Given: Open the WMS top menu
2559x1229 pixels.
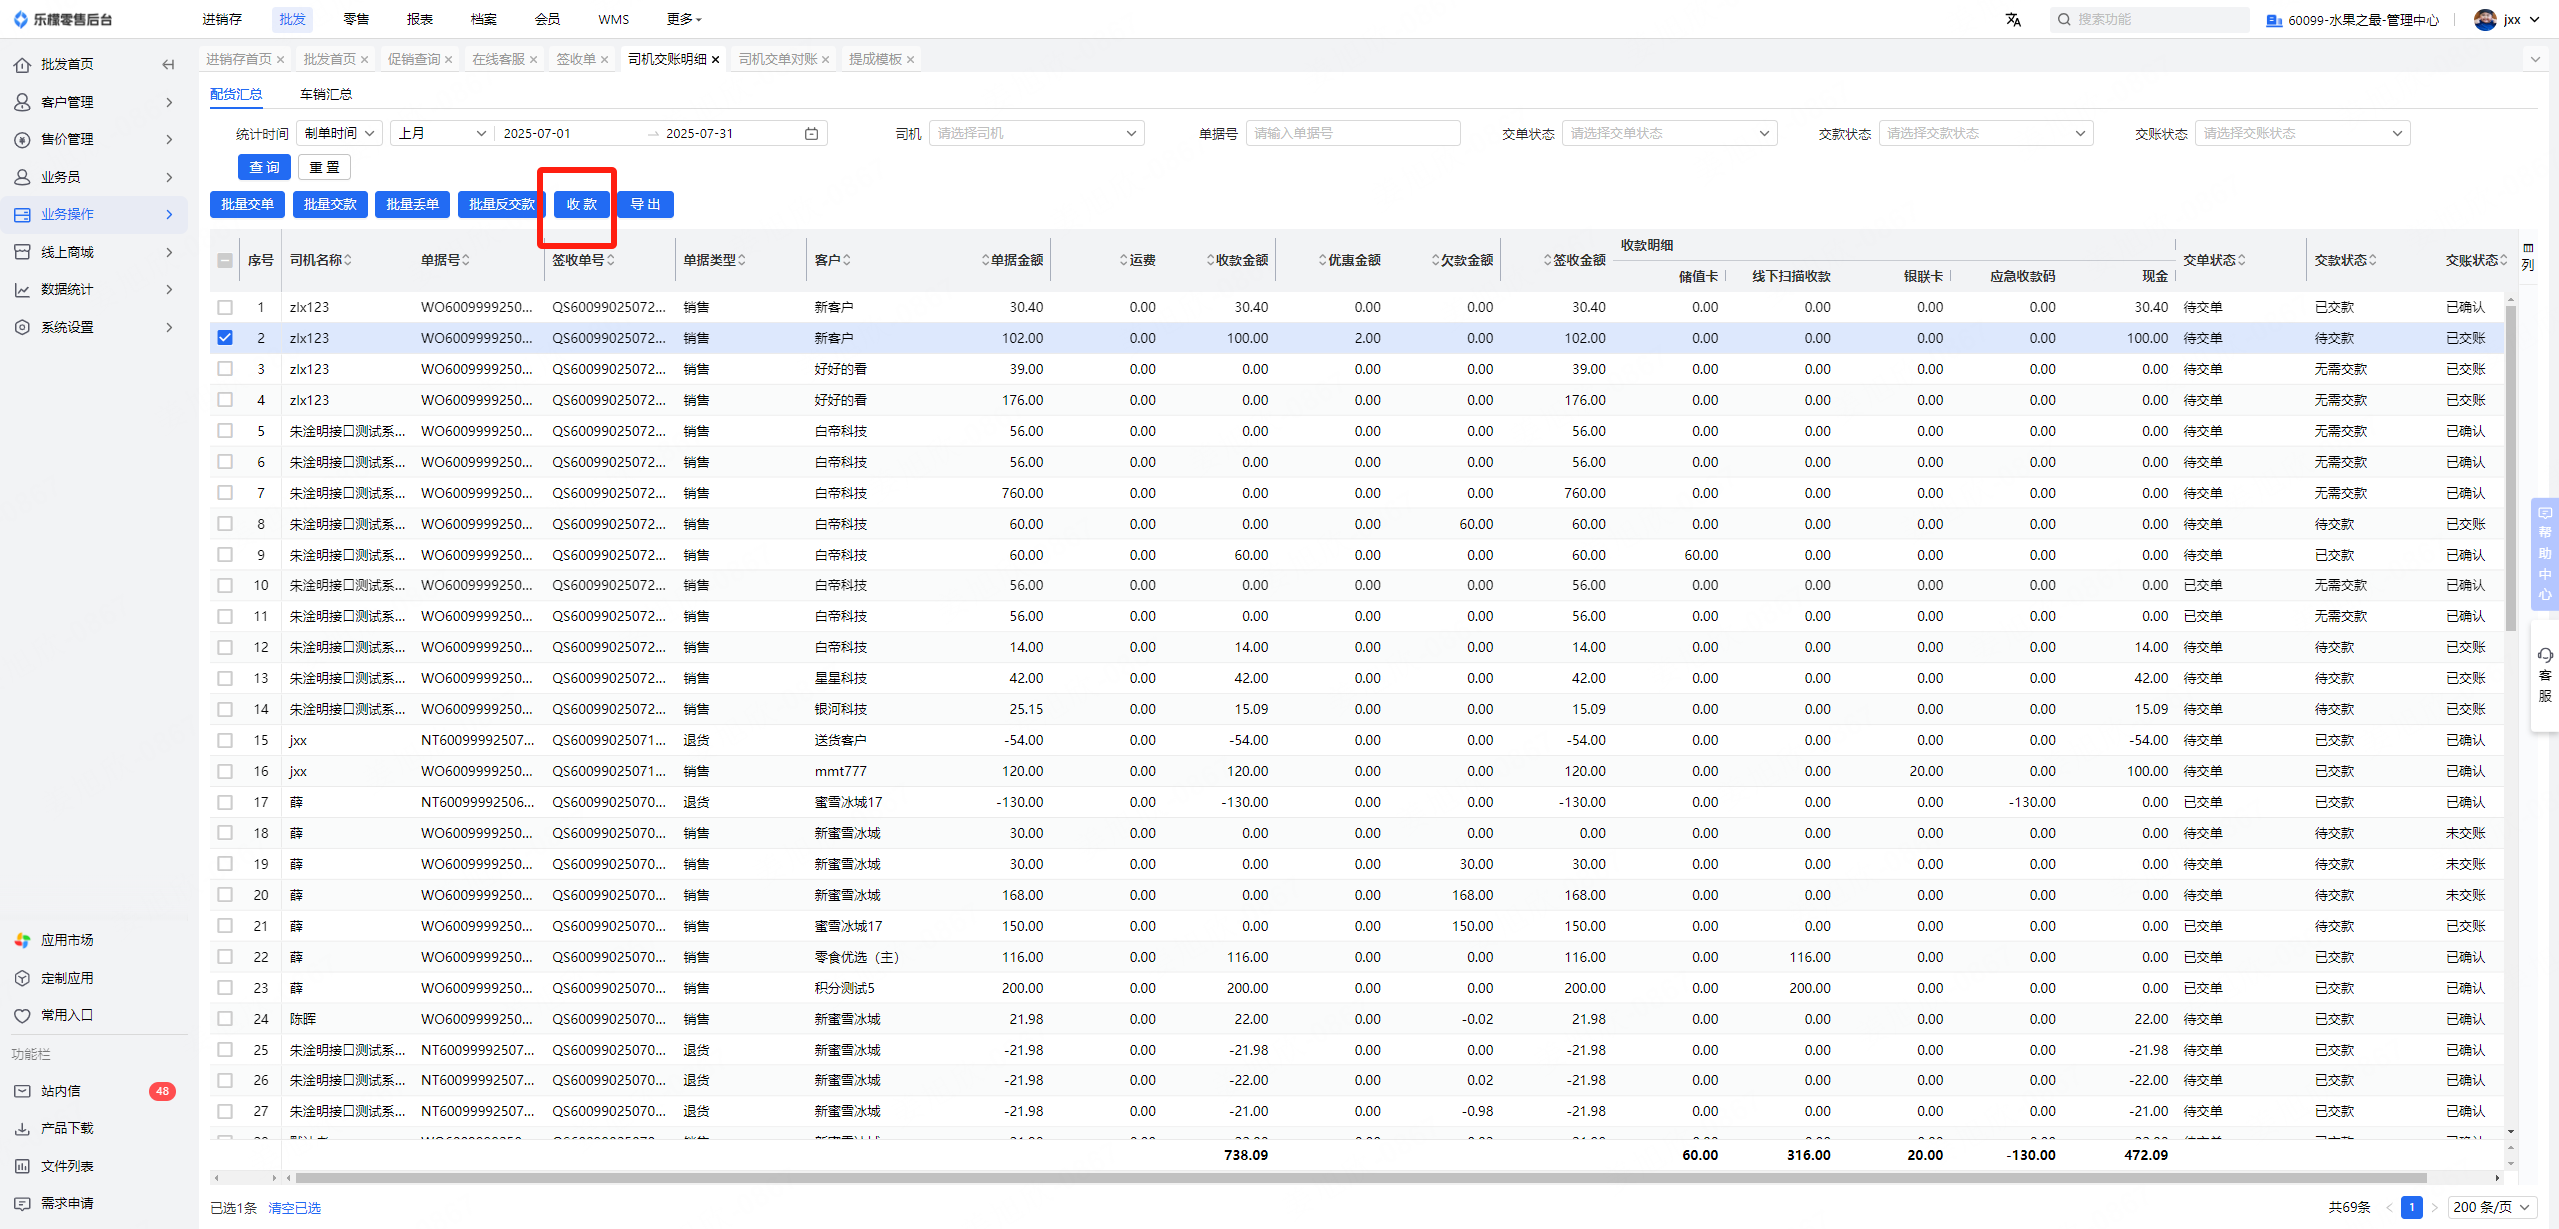Looking at the screenshot, I should [614, 19].
